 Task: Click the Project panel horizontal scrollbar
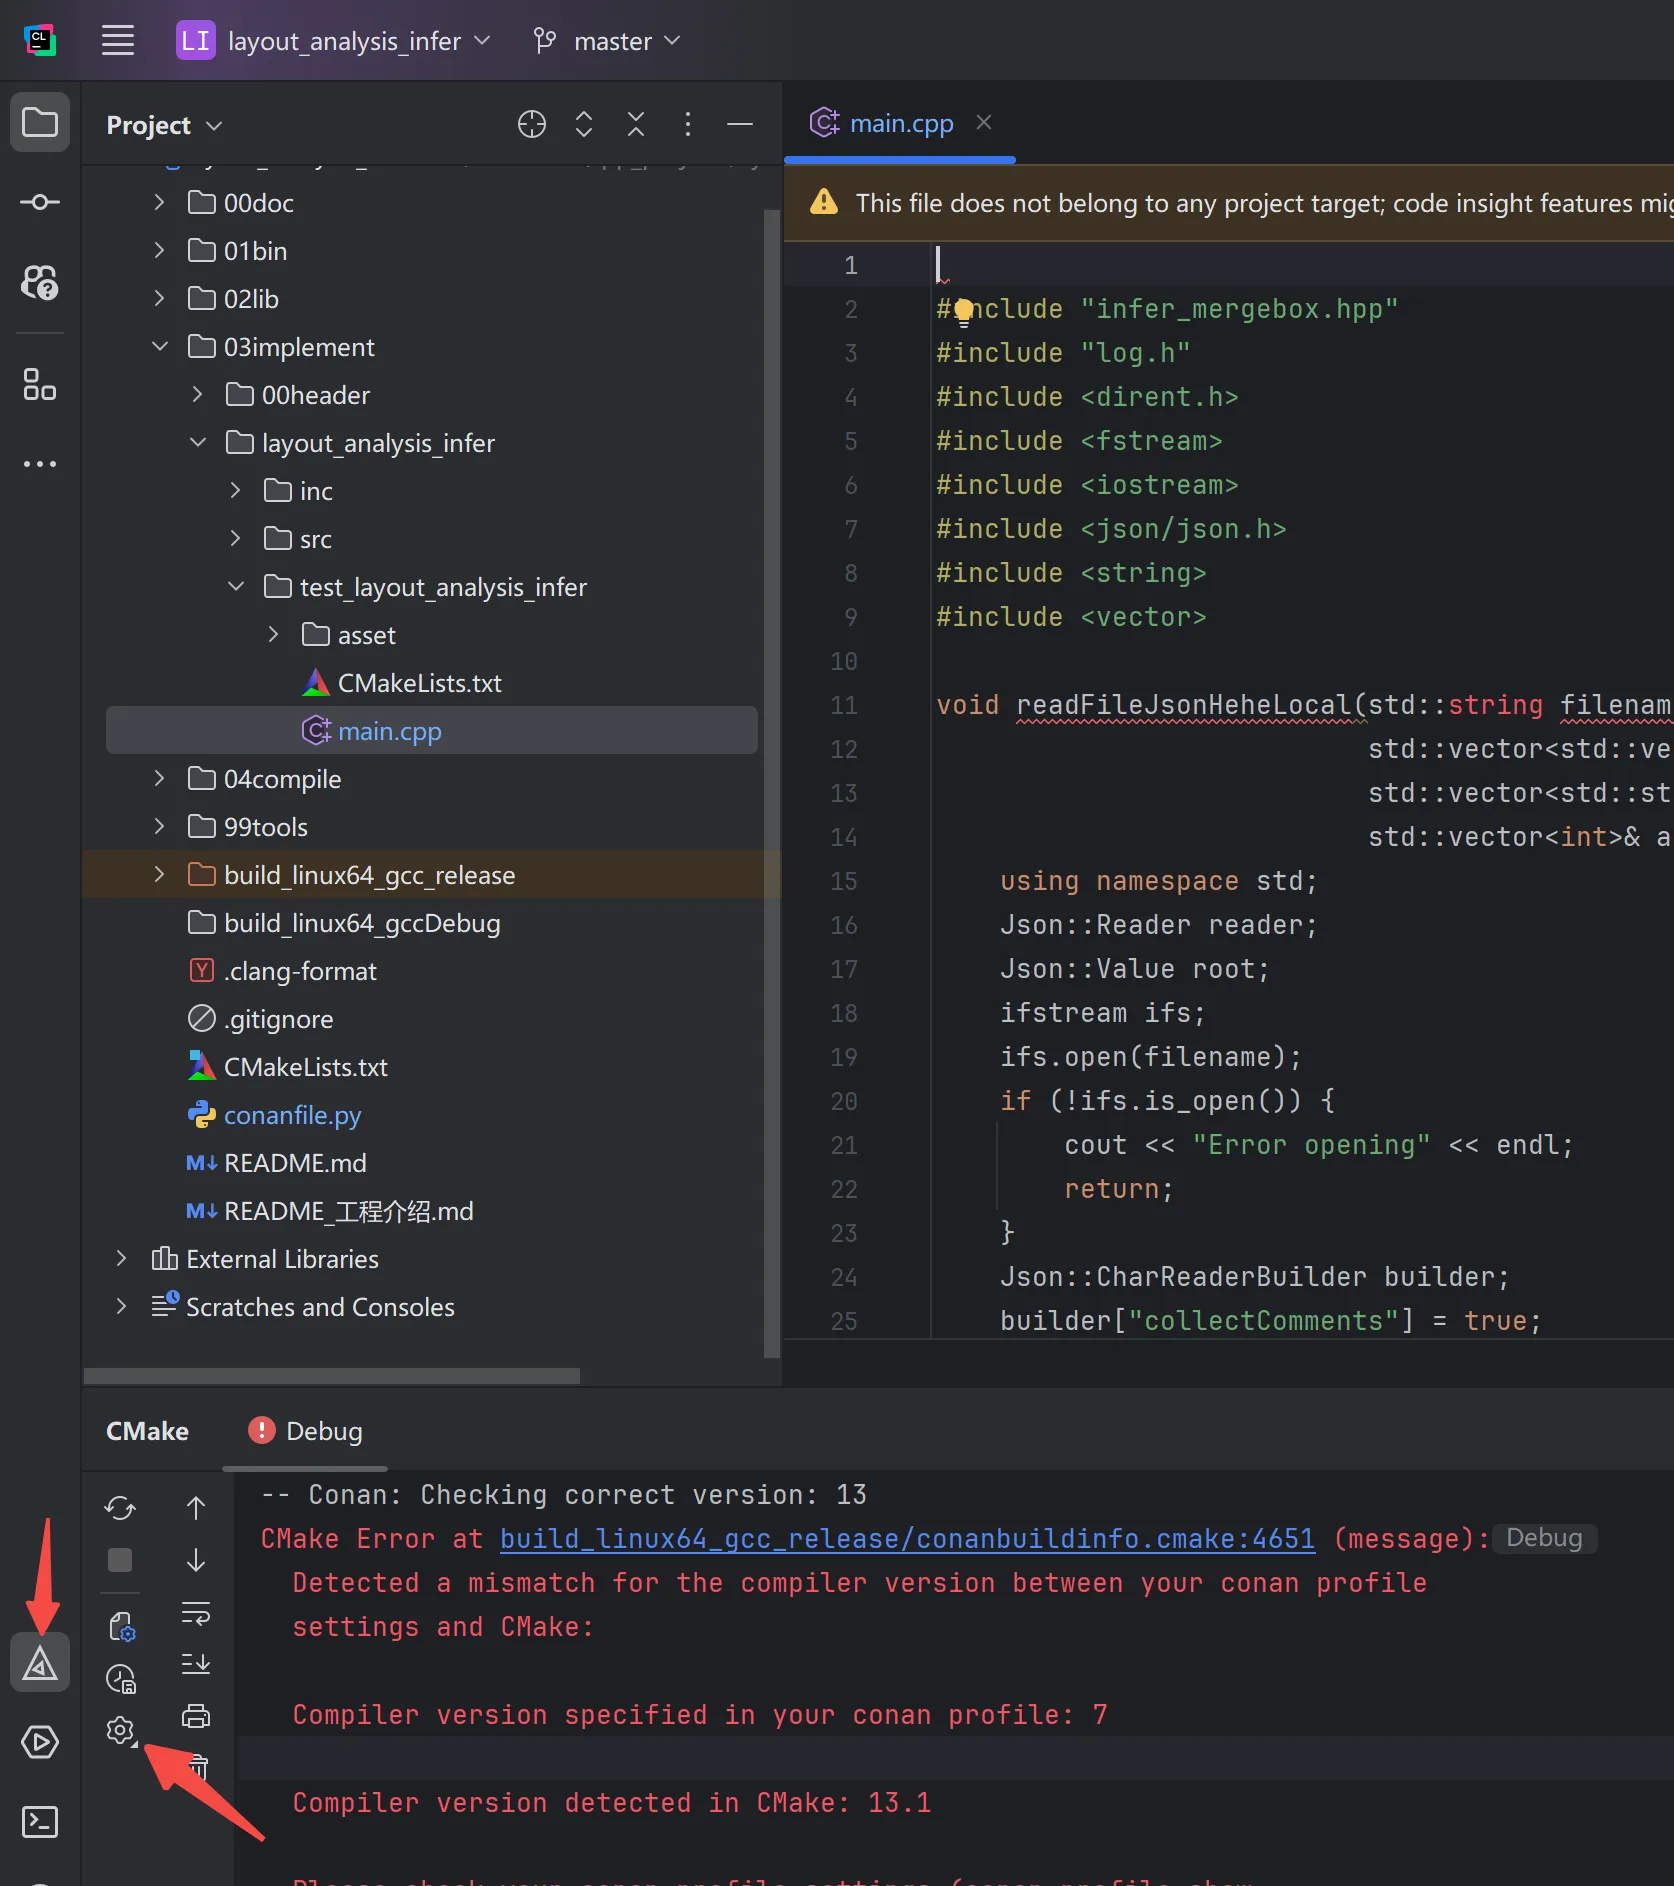pyautogui.click(x=332, y=1376)
